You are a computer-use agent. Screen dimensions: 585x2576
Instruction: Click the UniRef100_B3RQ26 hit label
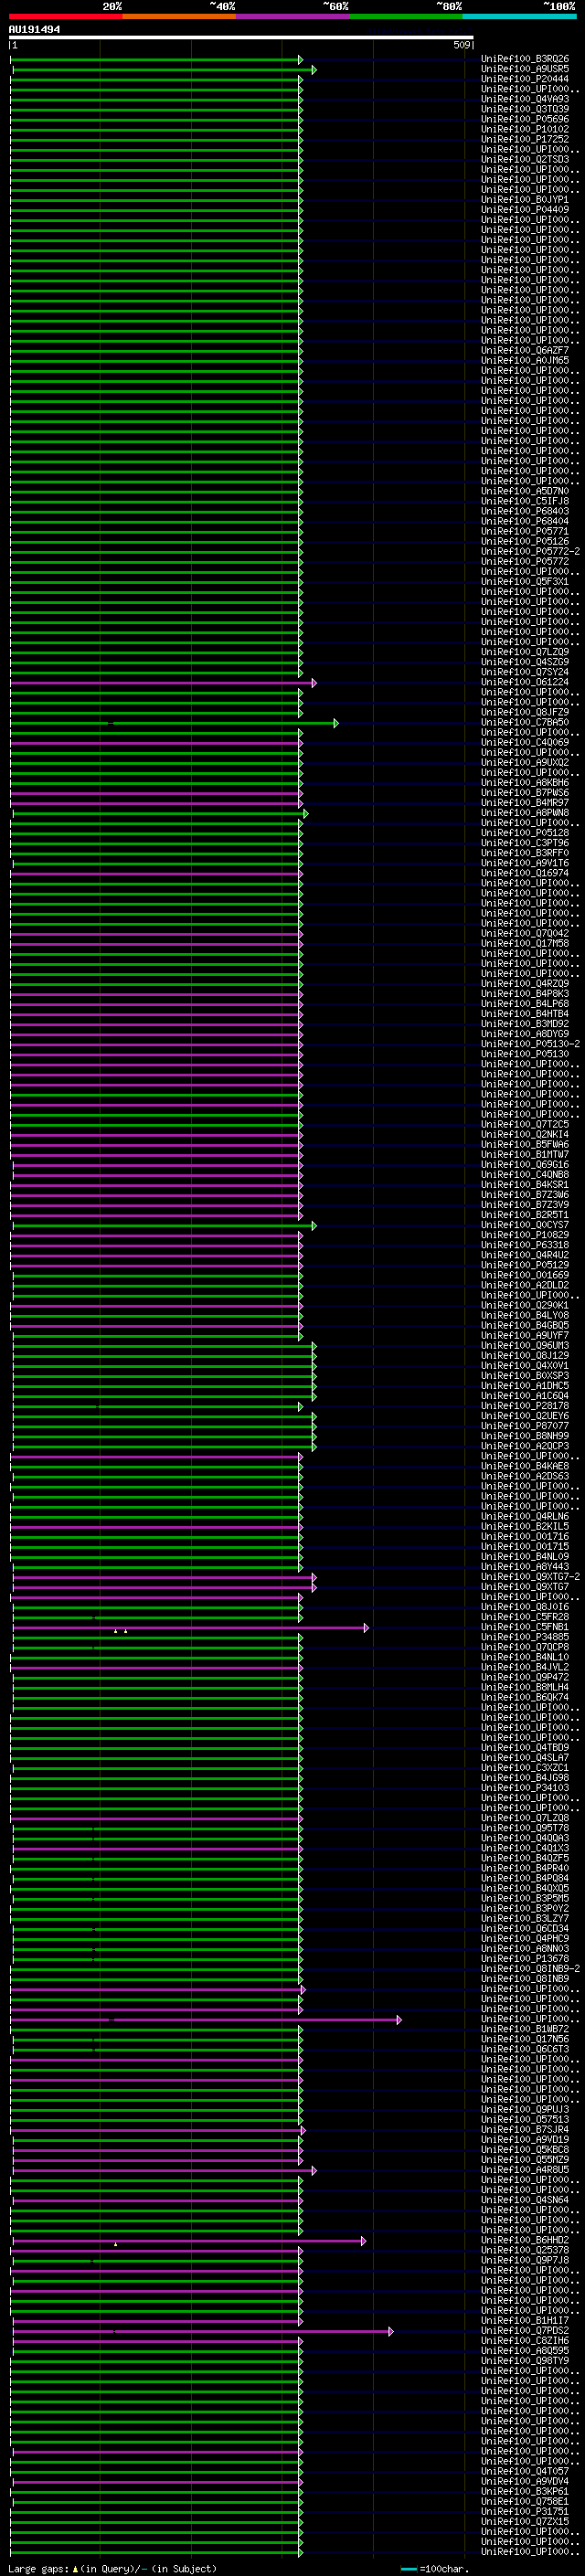(x=525, y=59)
